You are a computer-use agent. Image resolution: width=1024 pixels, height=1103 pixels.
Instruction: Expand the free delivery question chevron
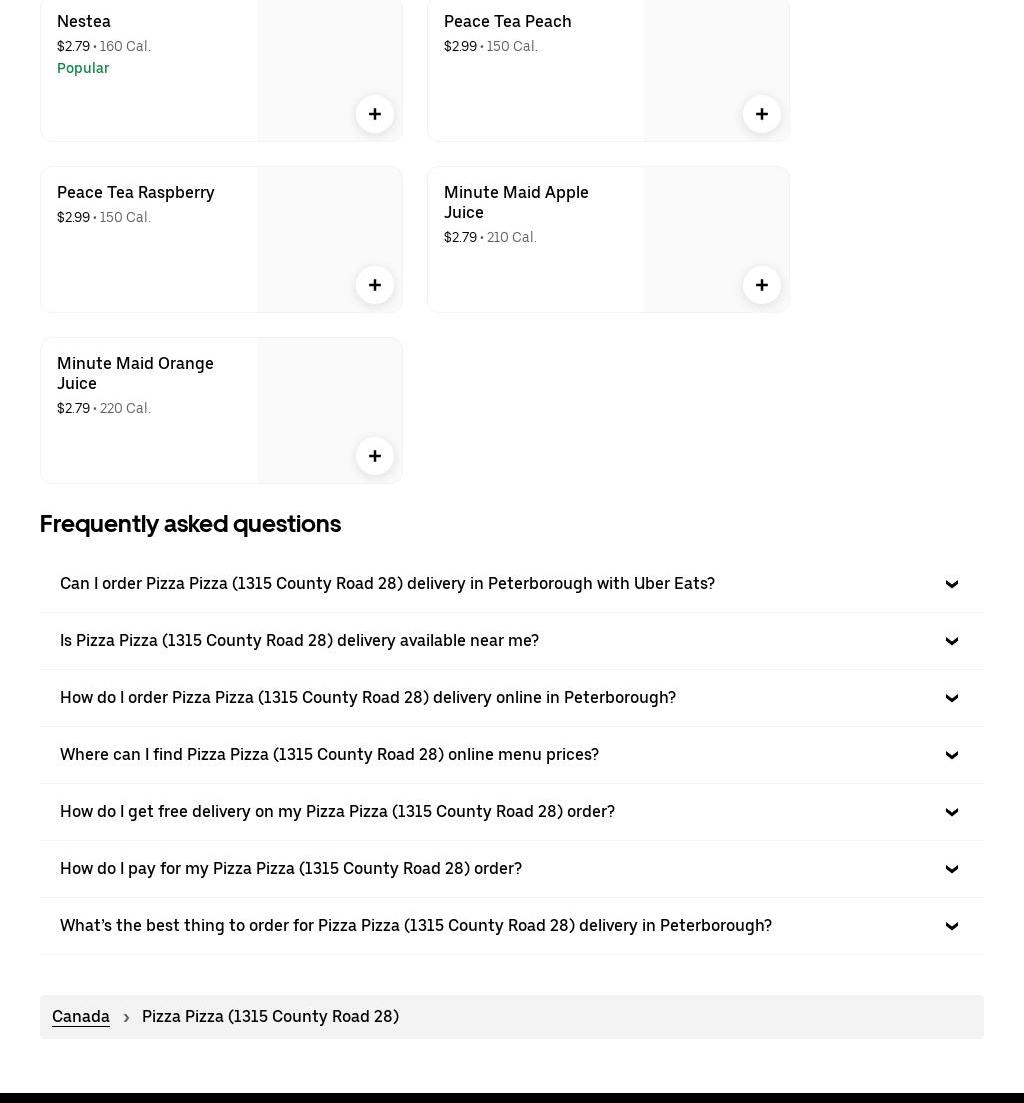[x=952, y=812]
